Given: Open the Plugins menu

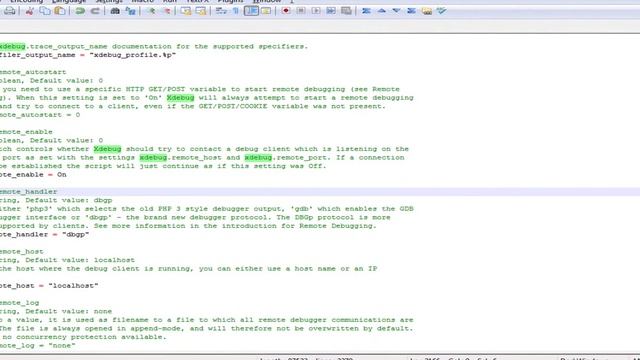Looking at the screenshot, I should (230, 1).
